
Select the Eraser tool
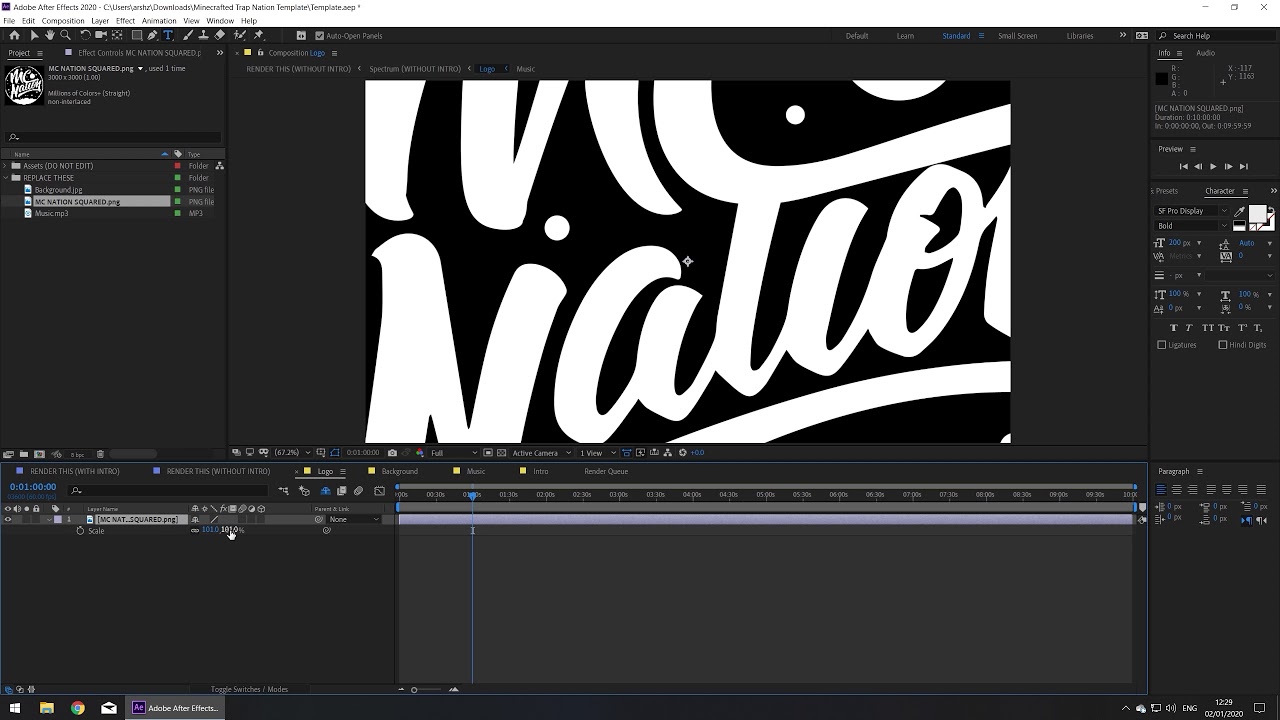point(221,35)
